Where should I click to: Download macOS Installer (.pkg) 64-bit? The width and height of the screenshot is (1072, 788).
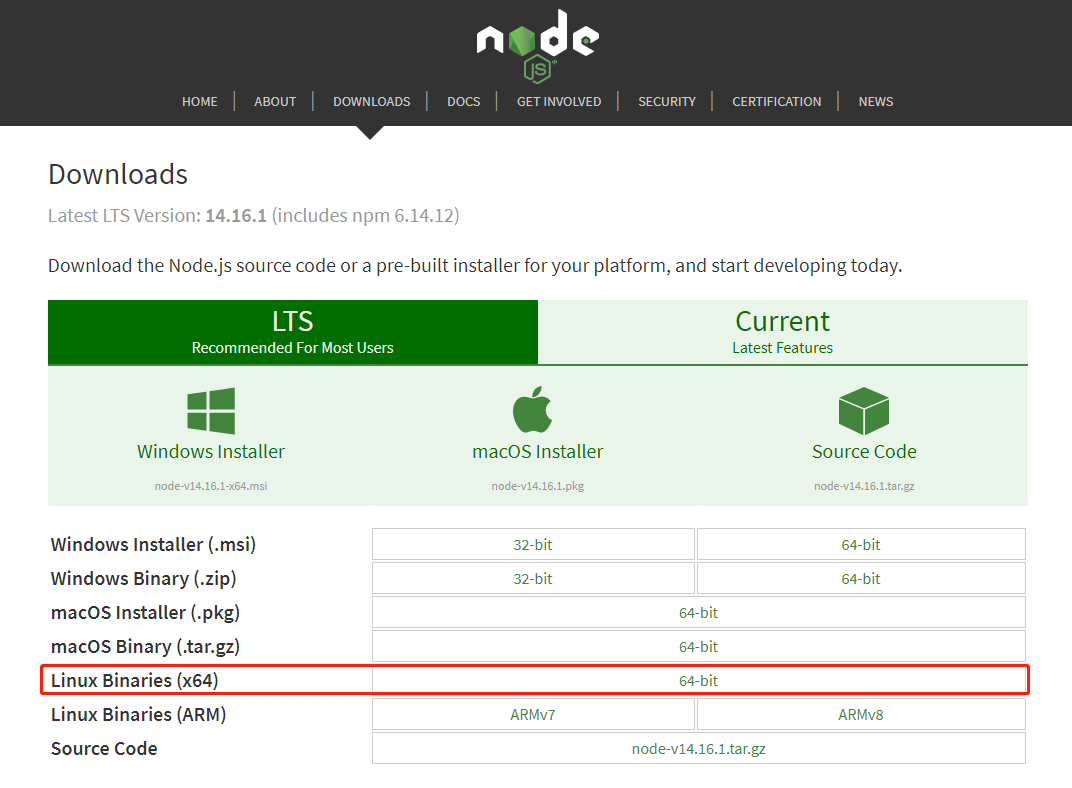click(x=699, y=613)
